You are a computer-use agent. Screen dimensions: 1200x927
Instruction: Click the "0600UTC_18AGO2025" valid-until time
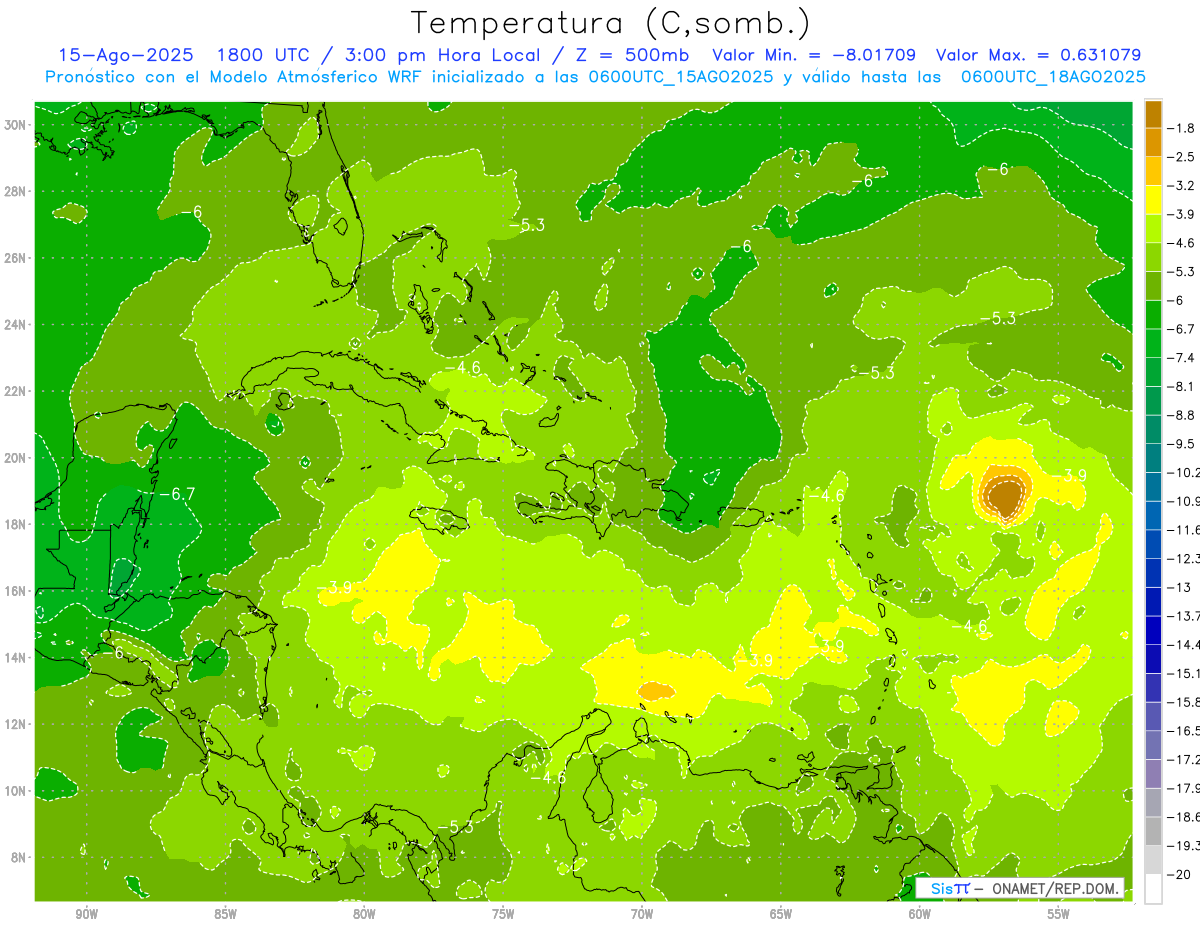[x=1053, y=77]
